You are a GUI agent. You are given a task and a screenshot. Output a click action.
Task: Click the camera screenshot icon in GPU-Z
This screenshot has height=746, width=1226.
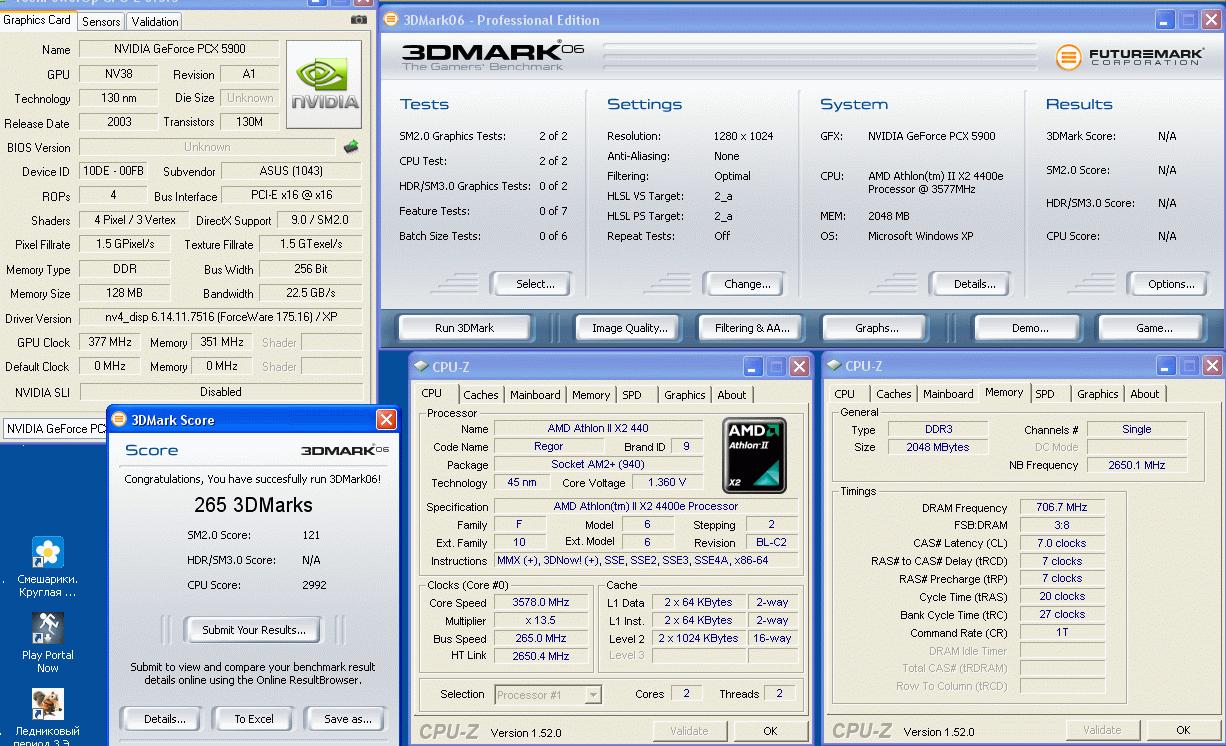tap(359, 19)
